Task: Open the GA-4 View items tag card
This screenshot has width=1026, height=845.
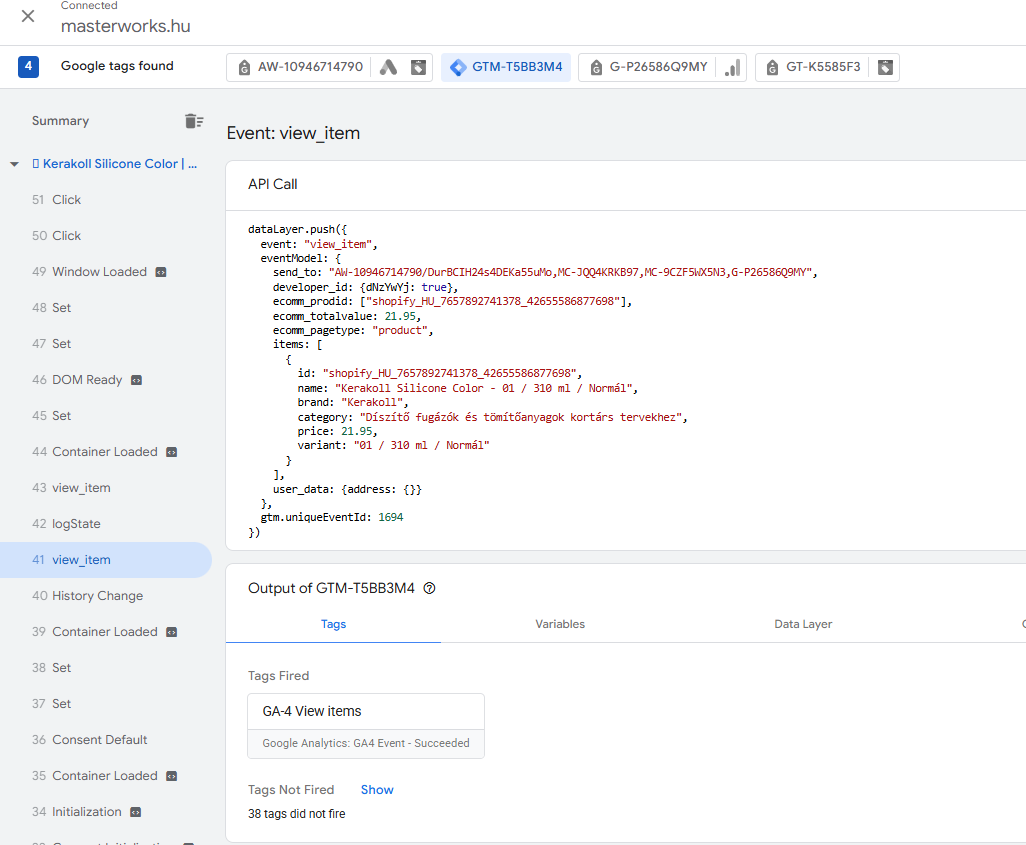Action: 366,726
